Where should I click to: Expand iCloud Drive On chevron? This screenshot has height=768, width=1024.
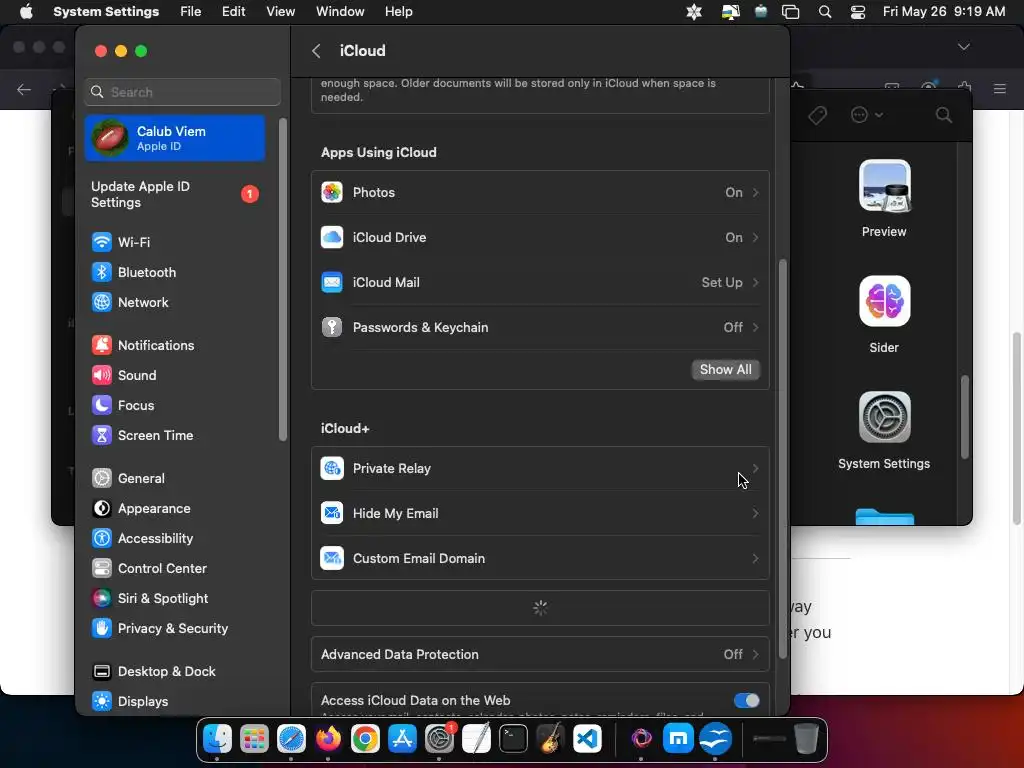point(756,238)
